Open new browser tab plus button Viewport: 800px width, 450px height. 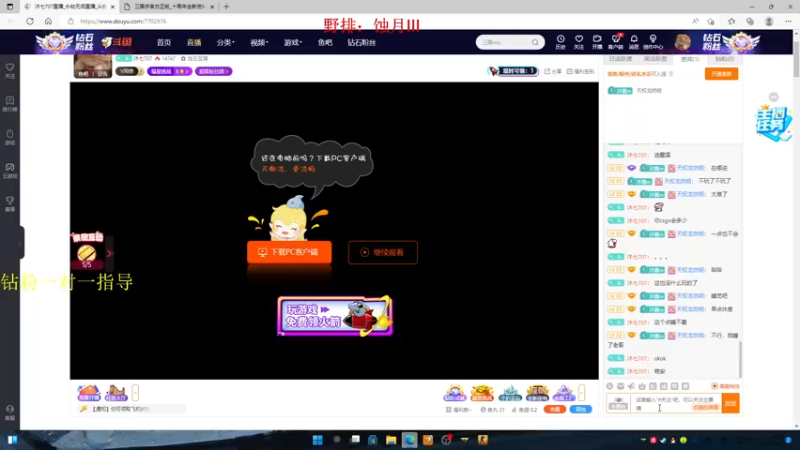[x=226, y=7]
